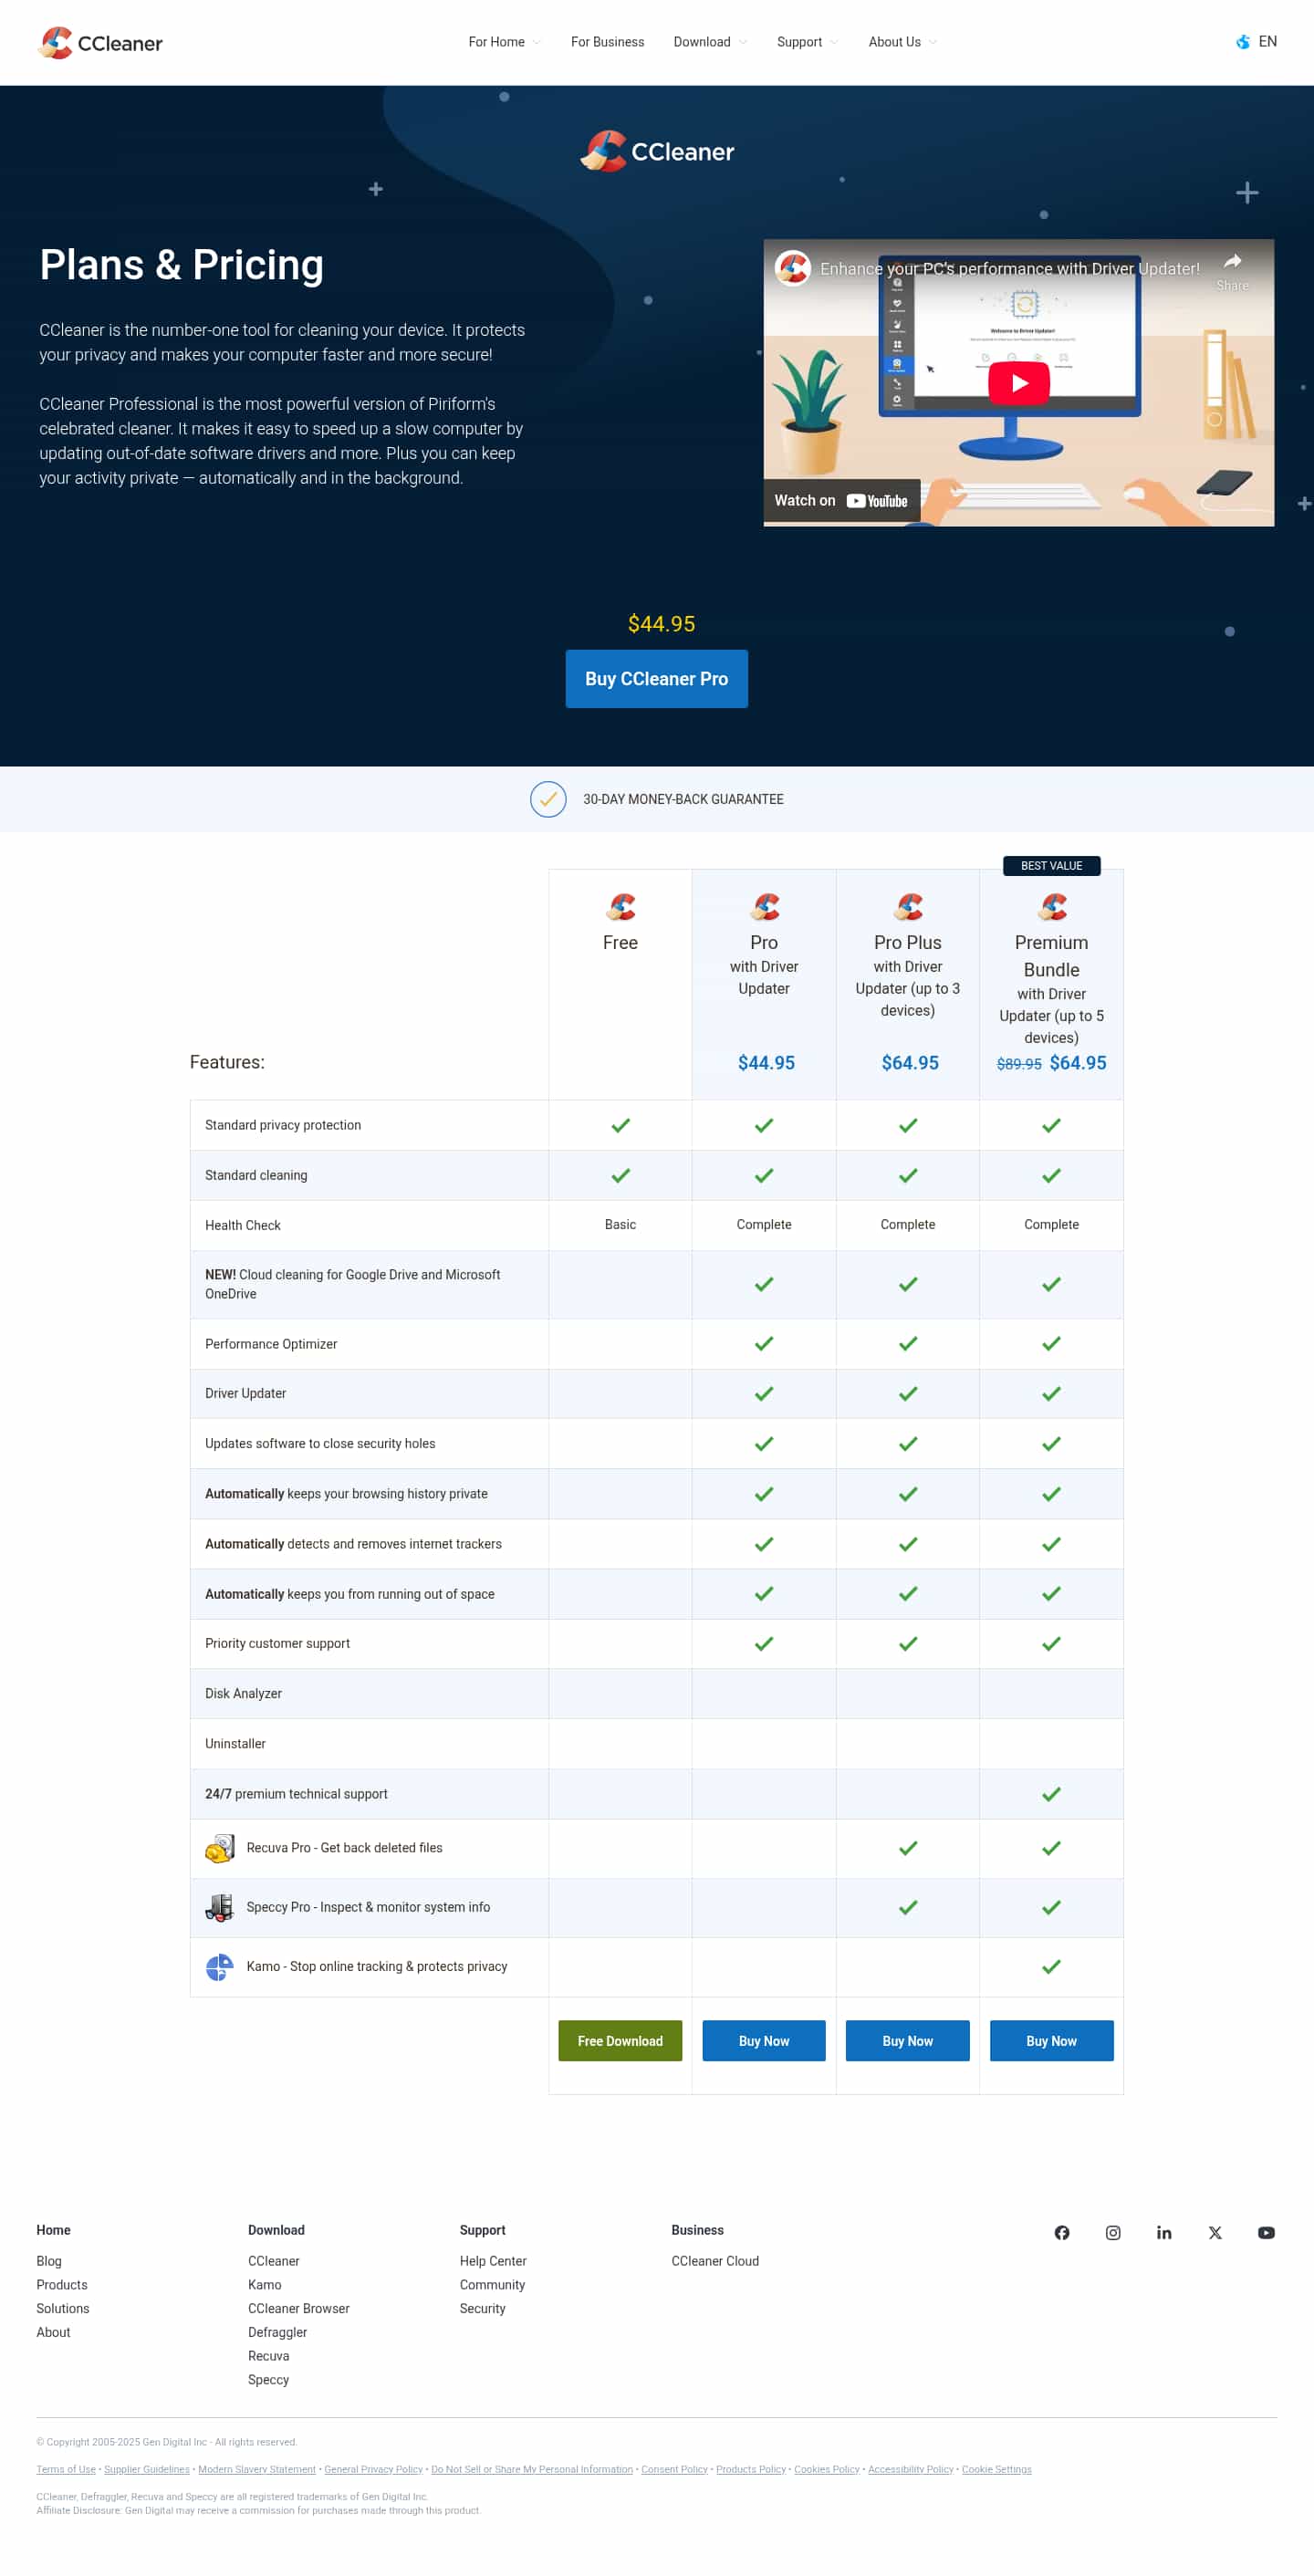Image resolution: width=1314 pixels, height=2576 pixels.
Task: Open the Facebook social icon in footer
Action: coord(1062,2233)
